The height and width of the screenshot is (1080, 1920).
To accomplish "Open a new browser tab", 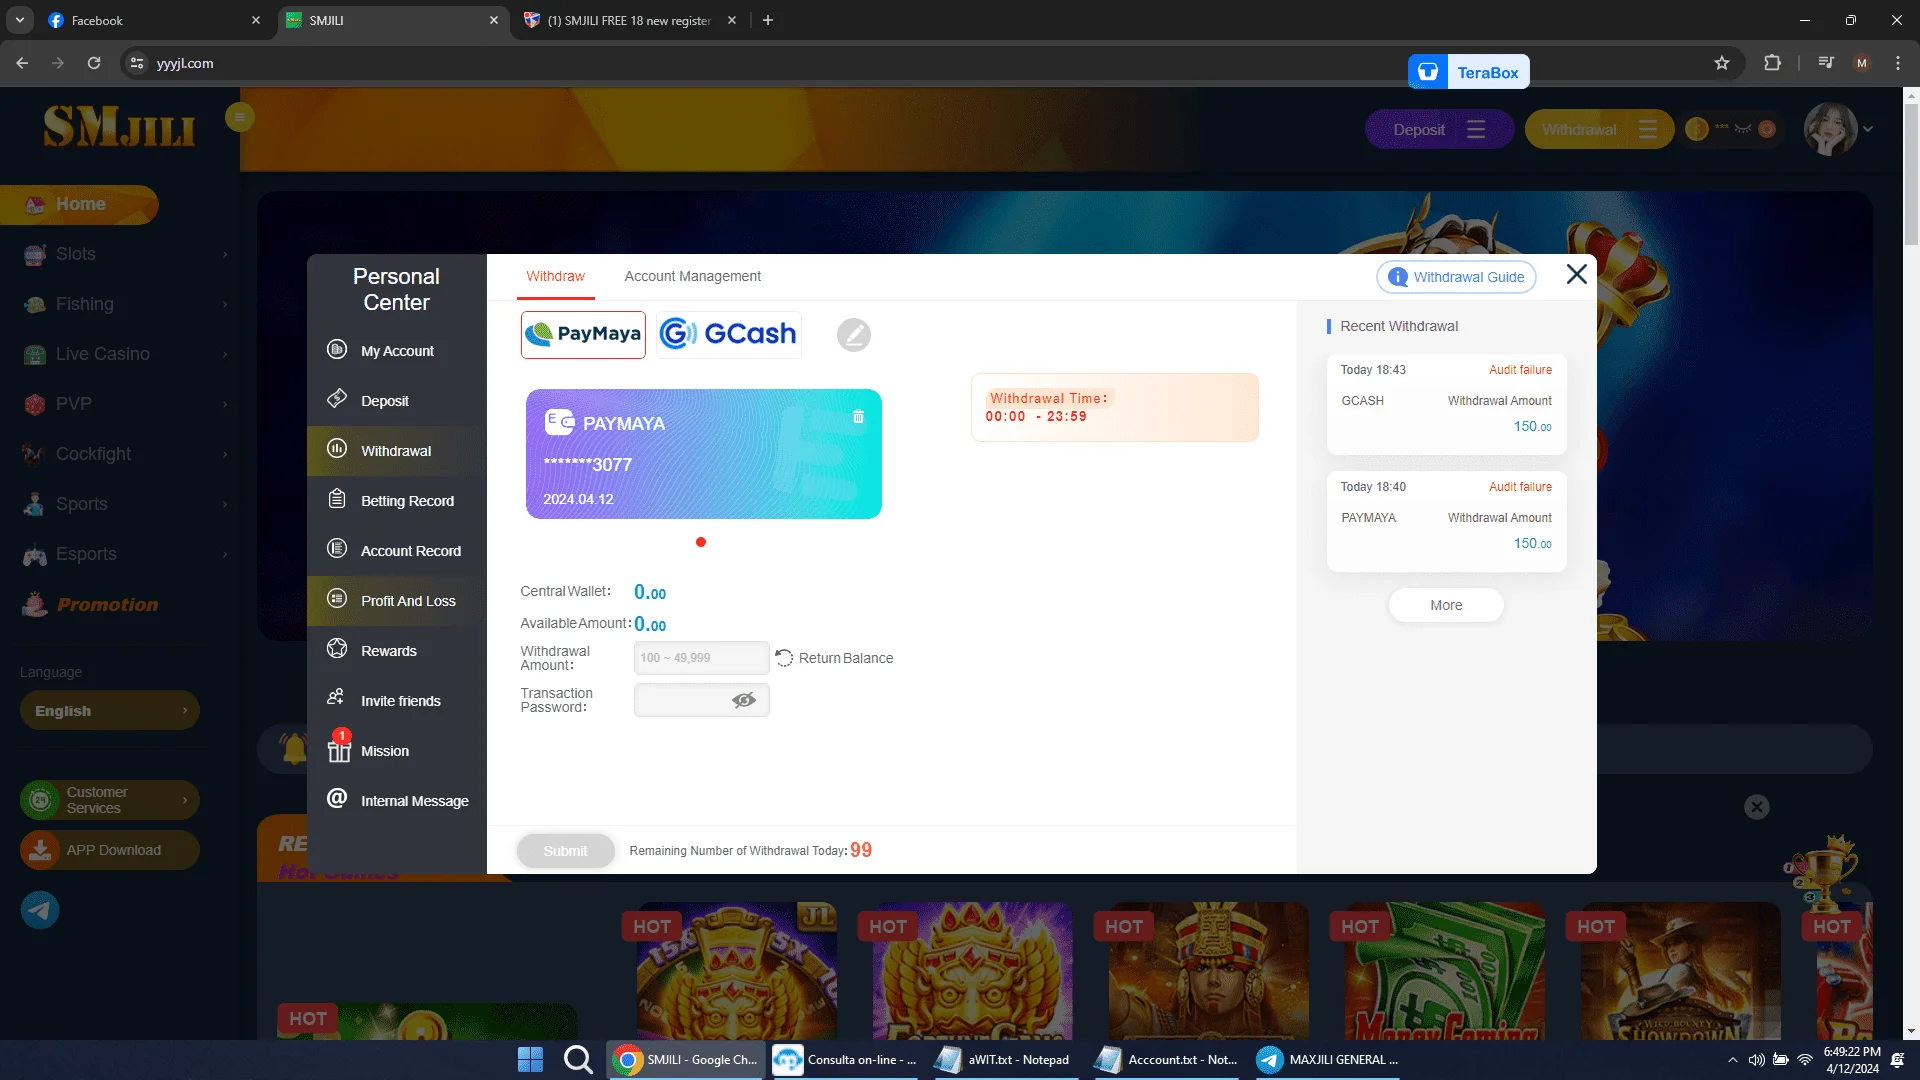I will pyautogui.click(x=768, y=20).
